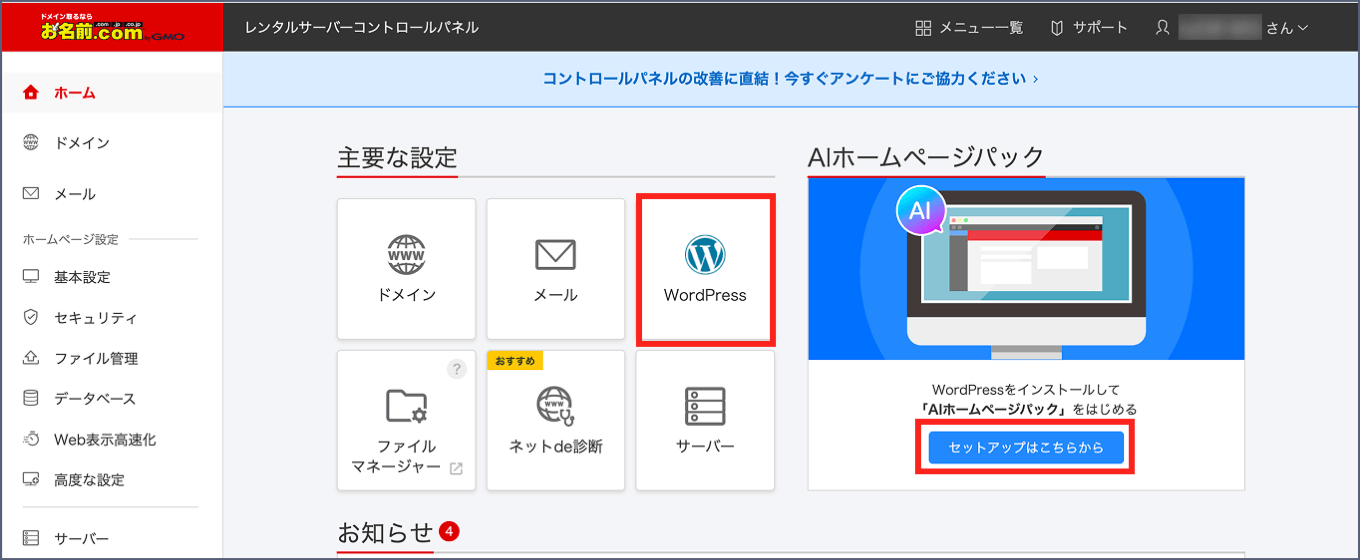The image size is (1360, 560).
Task: Click the folder gear icon in ファイルマネージャー card
Action: [407, 406]
